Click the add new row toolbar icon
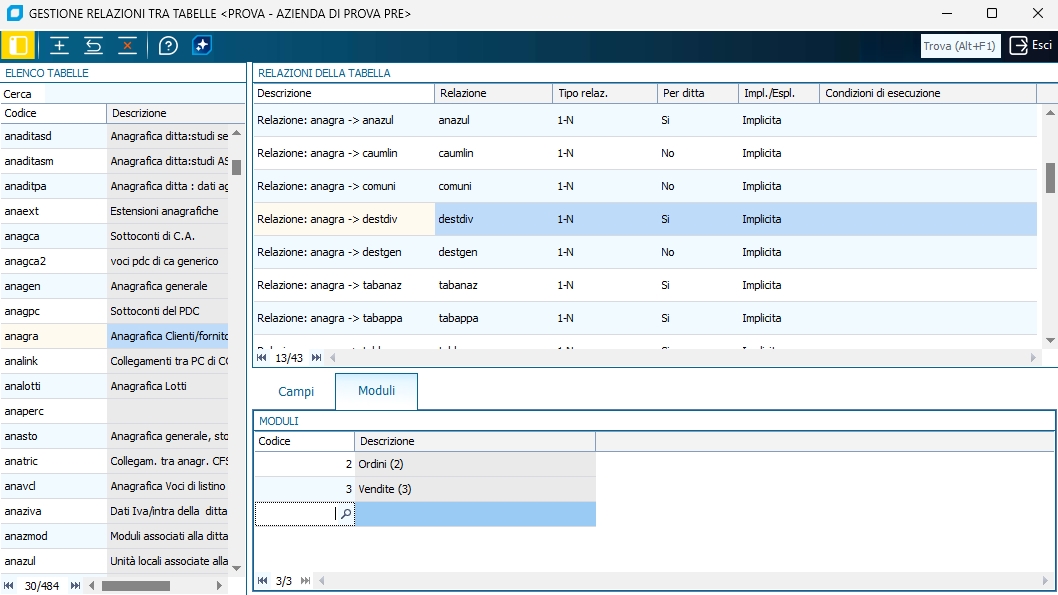 [x=59, y=45]
